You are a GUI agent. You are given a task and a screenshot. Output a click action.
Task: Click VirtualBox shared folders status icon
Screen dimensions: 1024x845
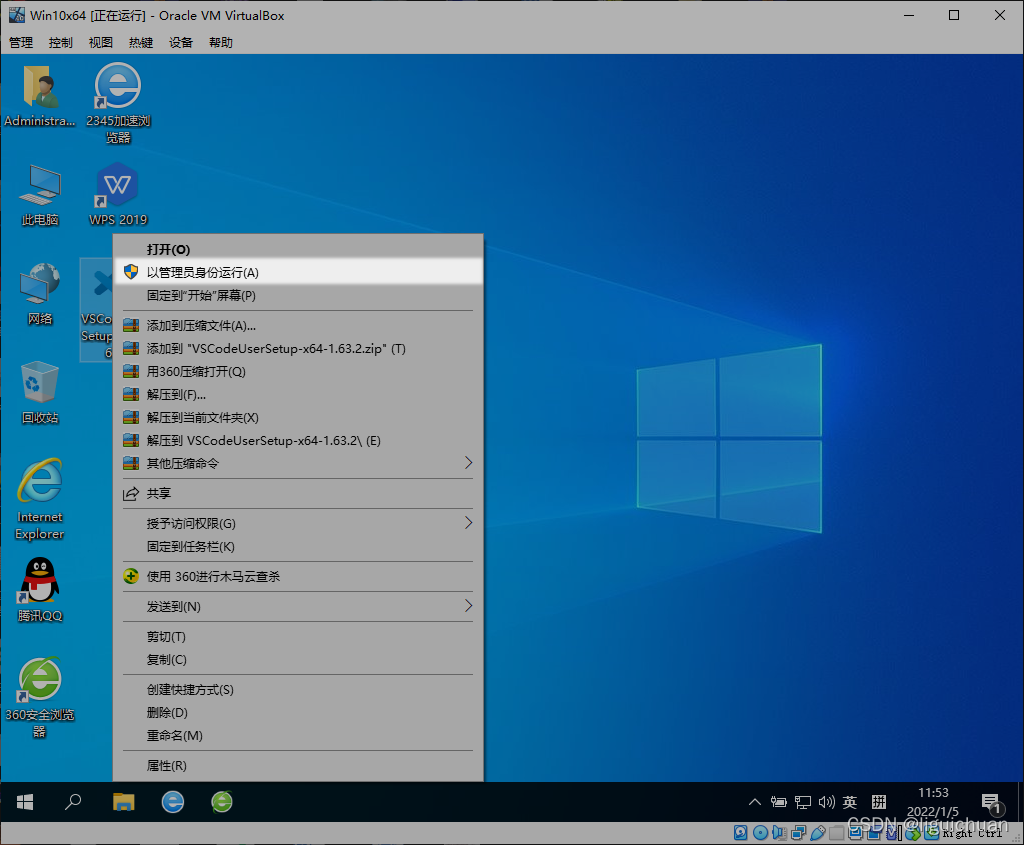pyautogui.click(x=837, y=833)
